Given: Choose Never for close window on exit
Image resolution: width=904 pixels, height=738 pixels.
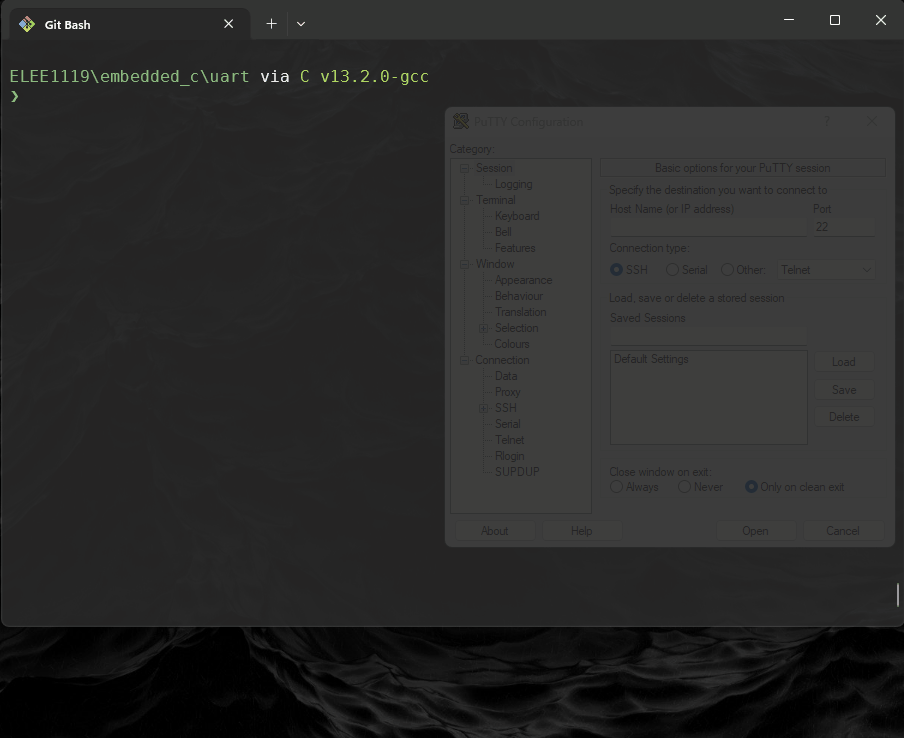Looking at the screenshot, I should tap(684, 487).
